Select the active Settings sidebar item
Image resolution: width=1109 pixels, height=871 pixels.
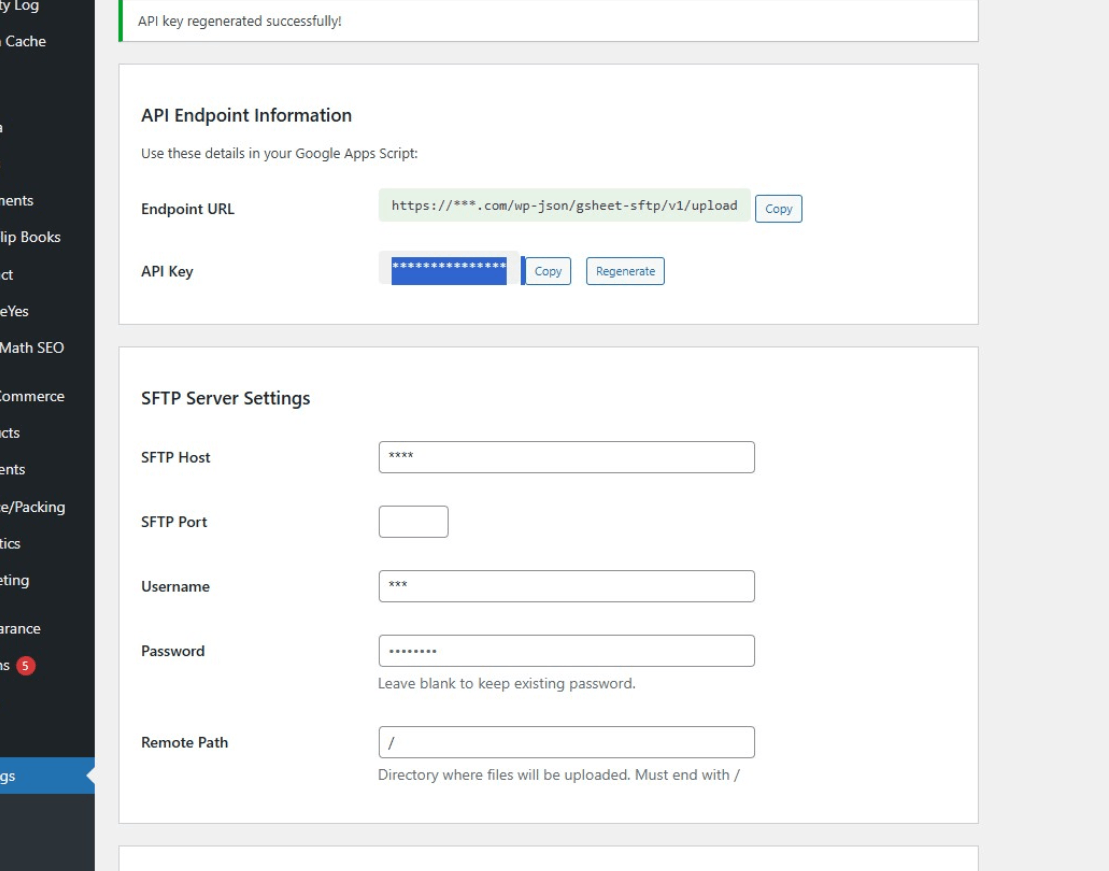[10, 776]
